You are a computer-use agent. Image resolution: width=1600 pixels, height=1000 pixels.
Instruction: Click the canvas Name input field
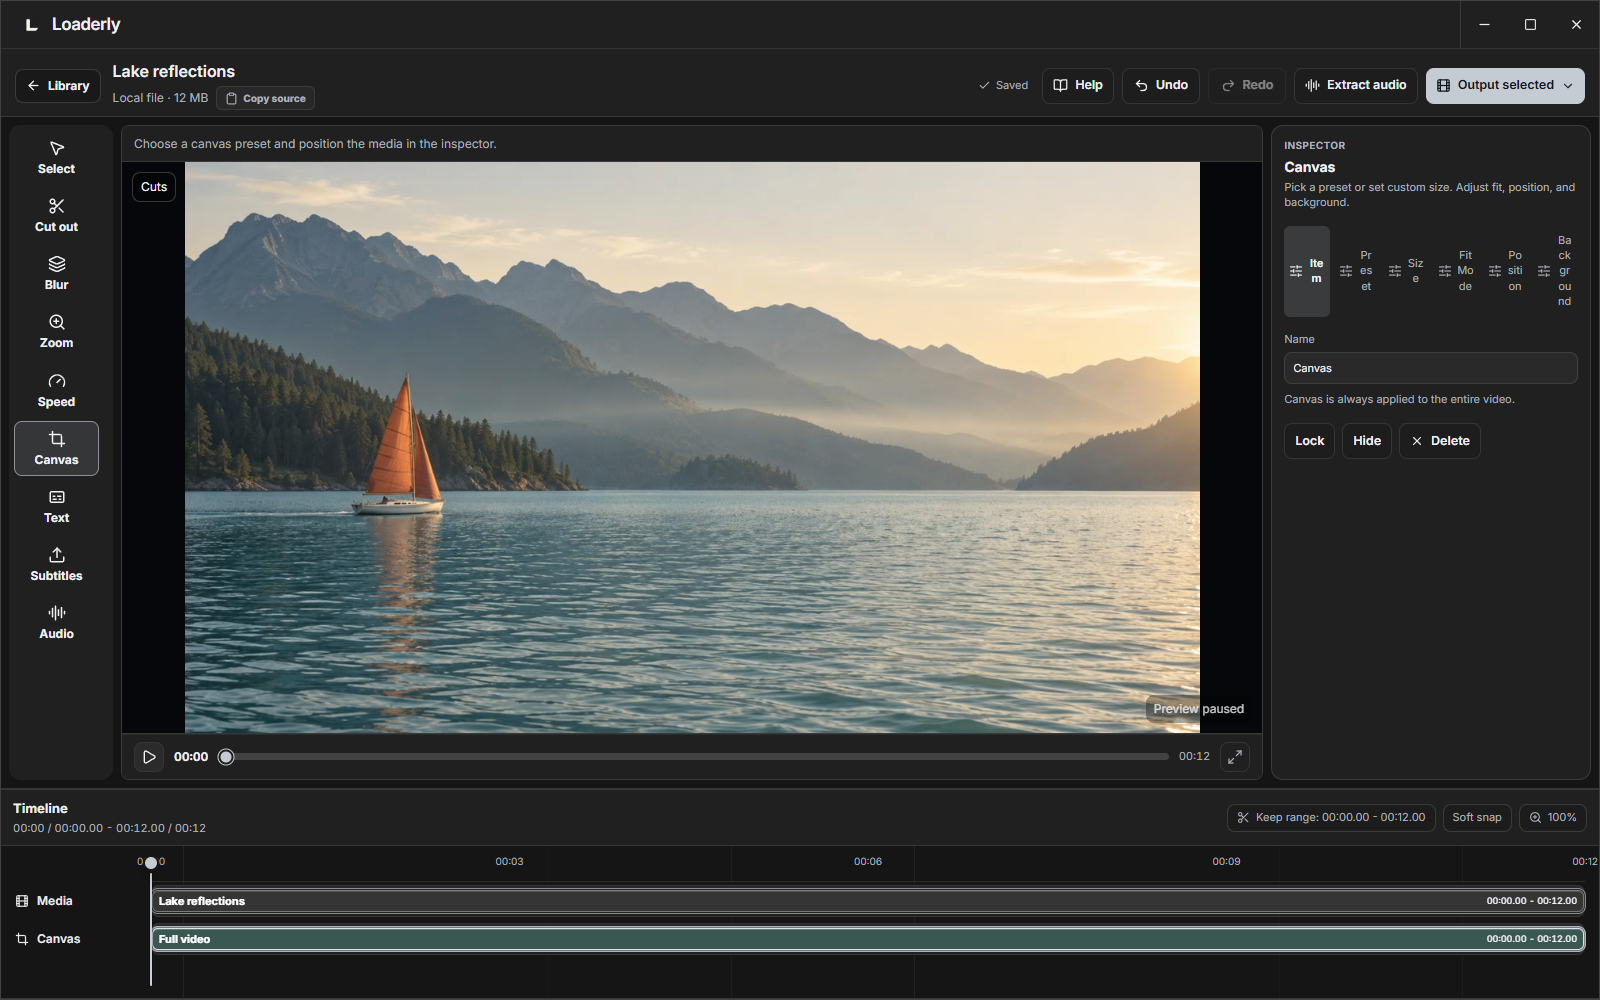point(1431,368)
